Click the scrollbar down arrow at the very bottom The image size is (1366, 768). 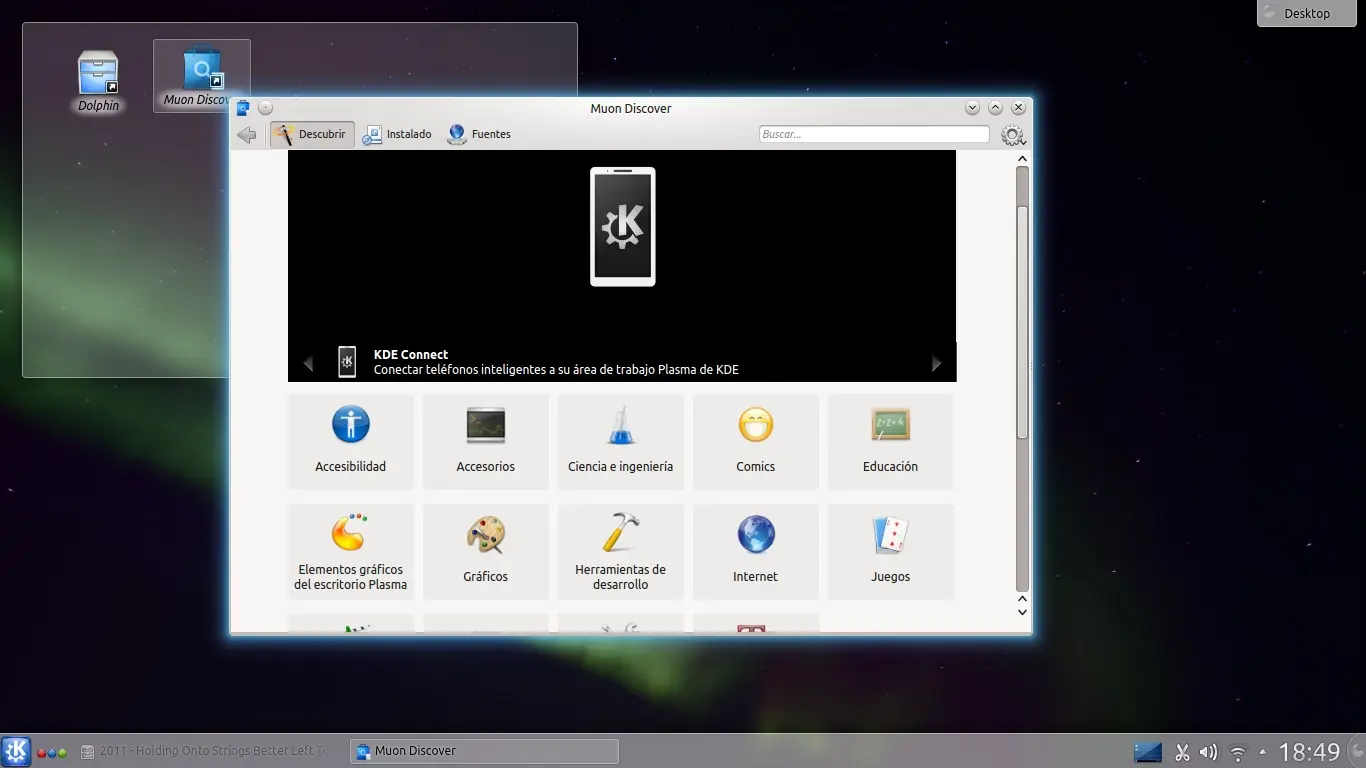point(1022,612)
